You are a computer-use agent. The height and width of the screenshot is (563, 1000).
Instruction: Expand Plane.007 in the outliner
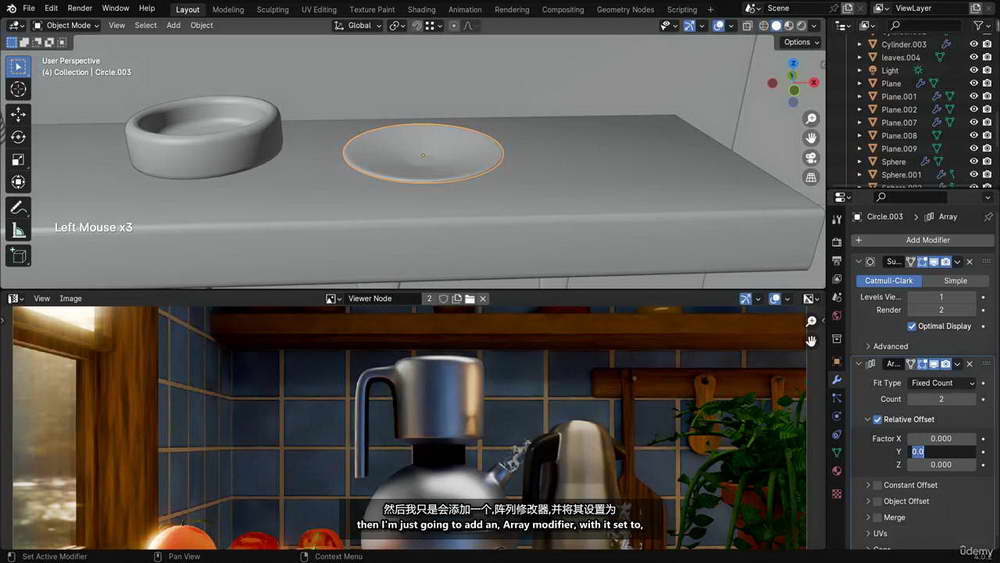859,122
